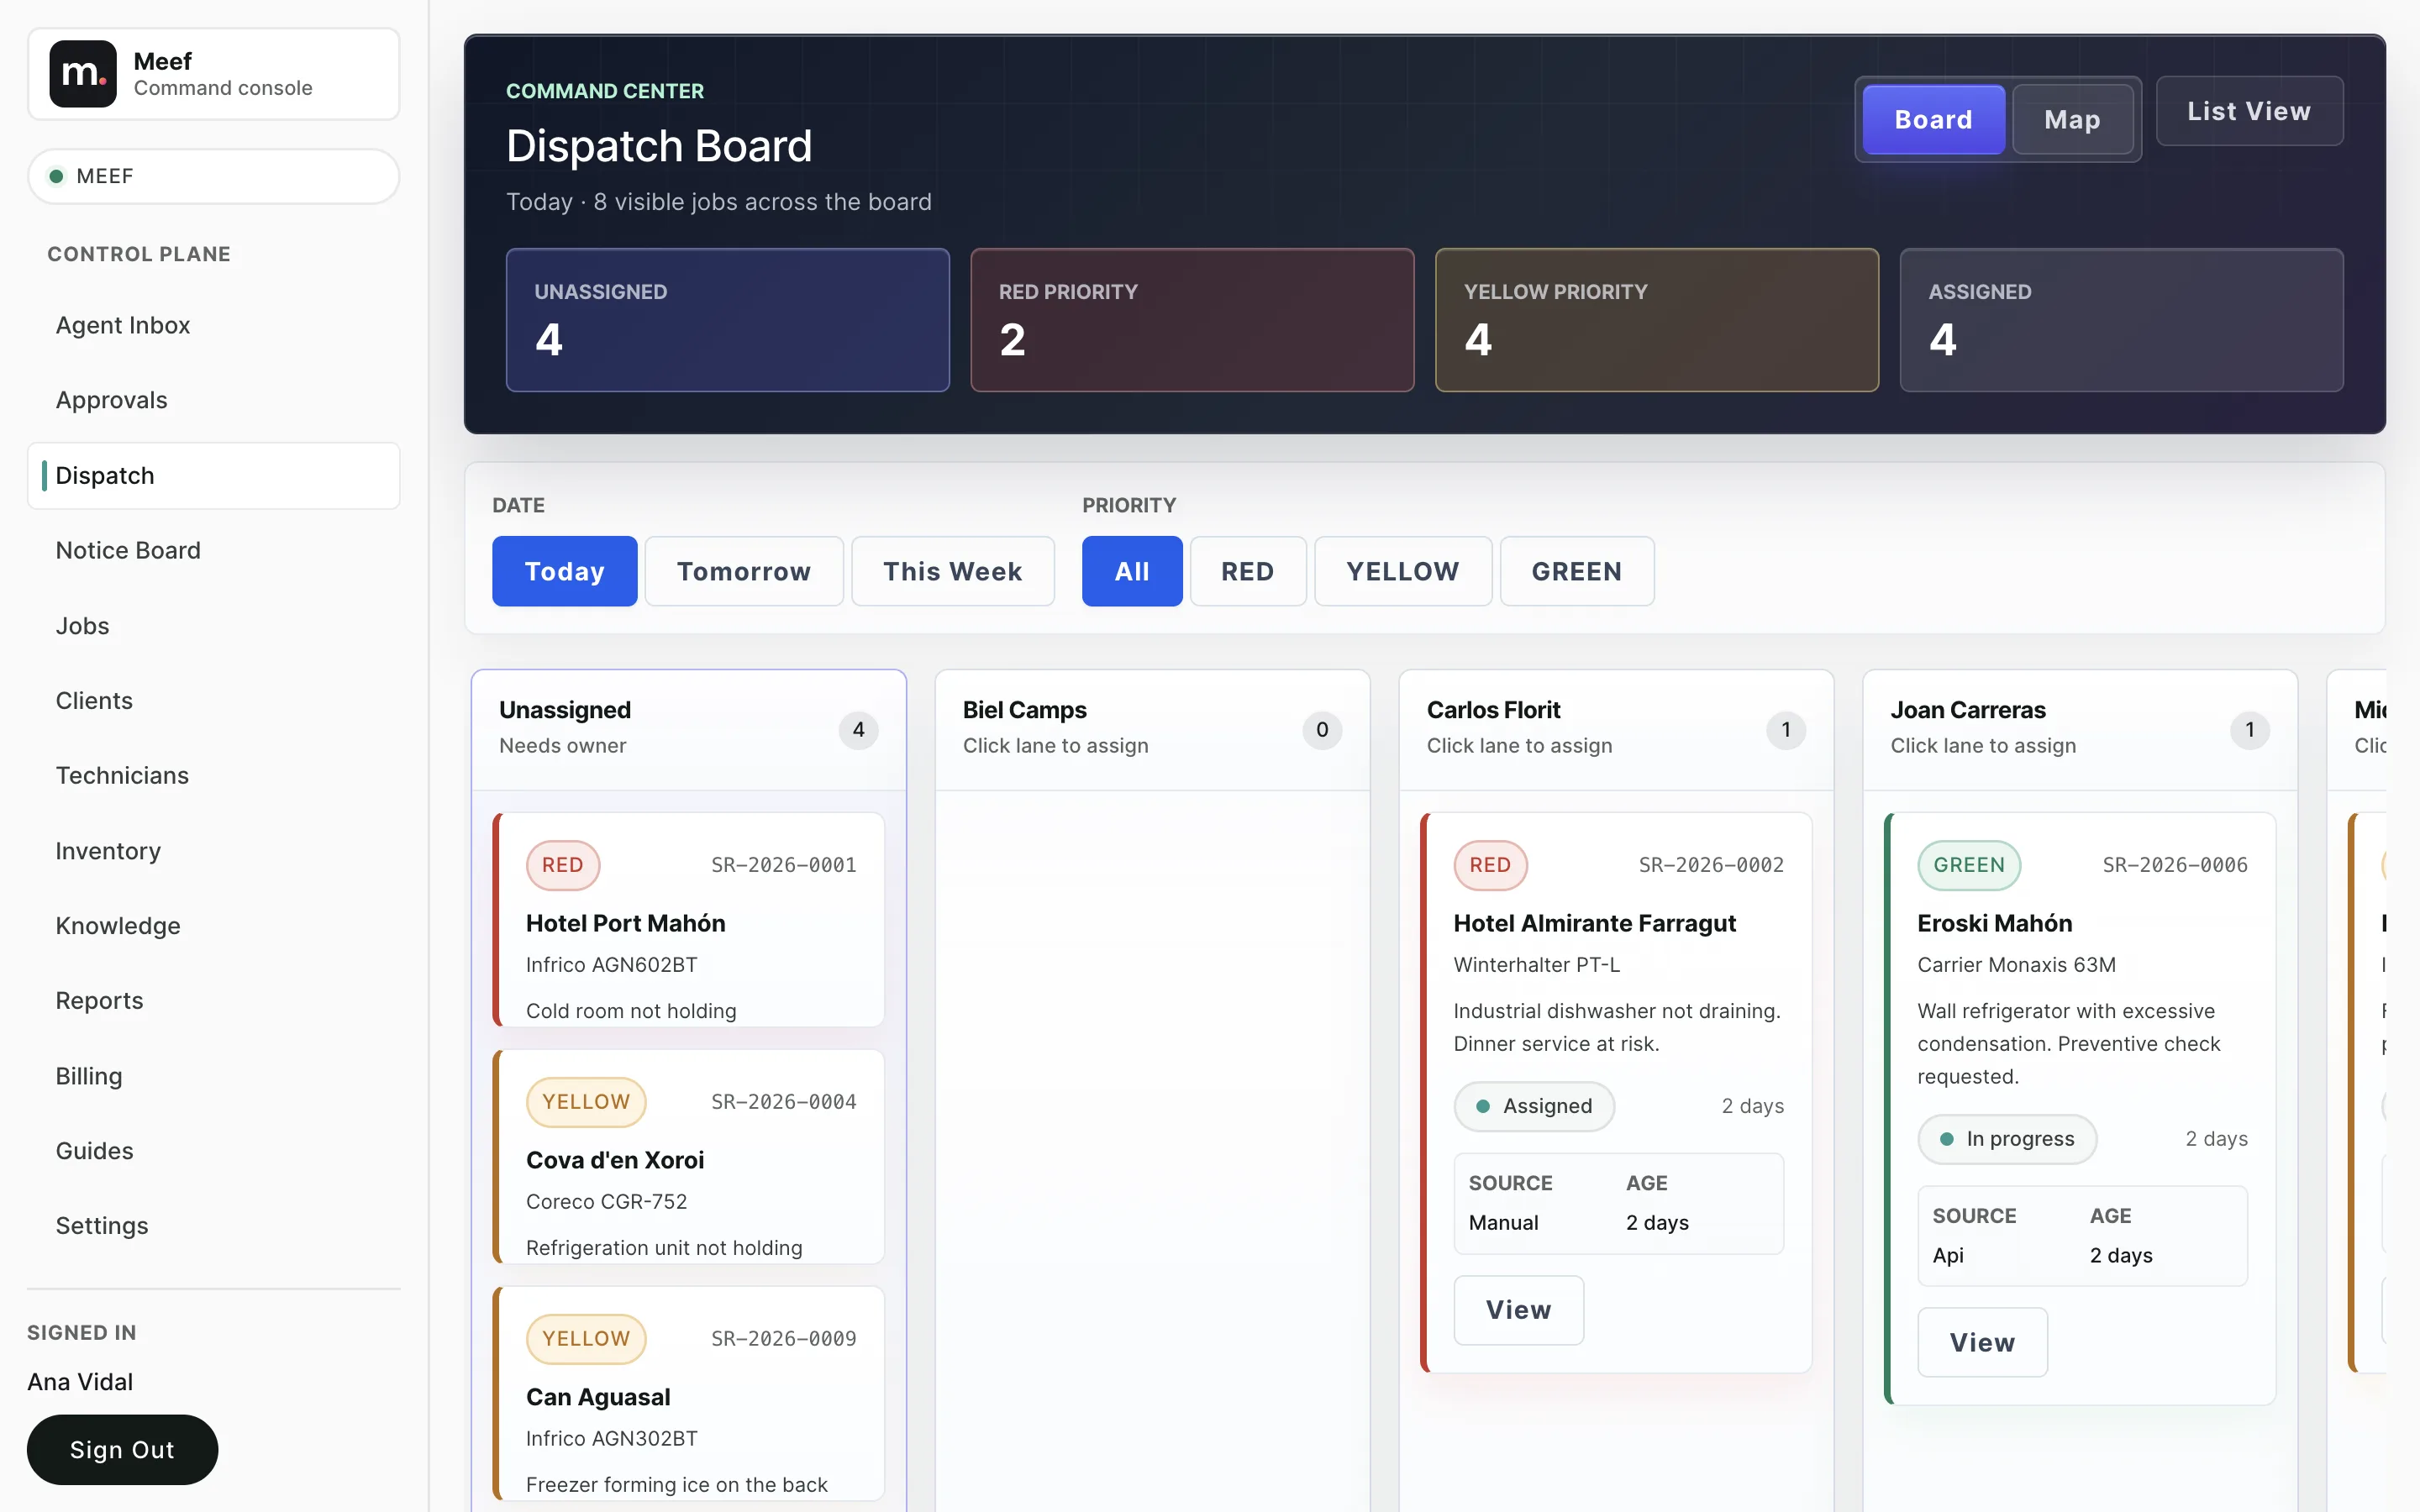Open the Cova d'en Xoroi job card
Image resolution: width=2420 pixels, height=1512 pixels.
point(689,1157)
